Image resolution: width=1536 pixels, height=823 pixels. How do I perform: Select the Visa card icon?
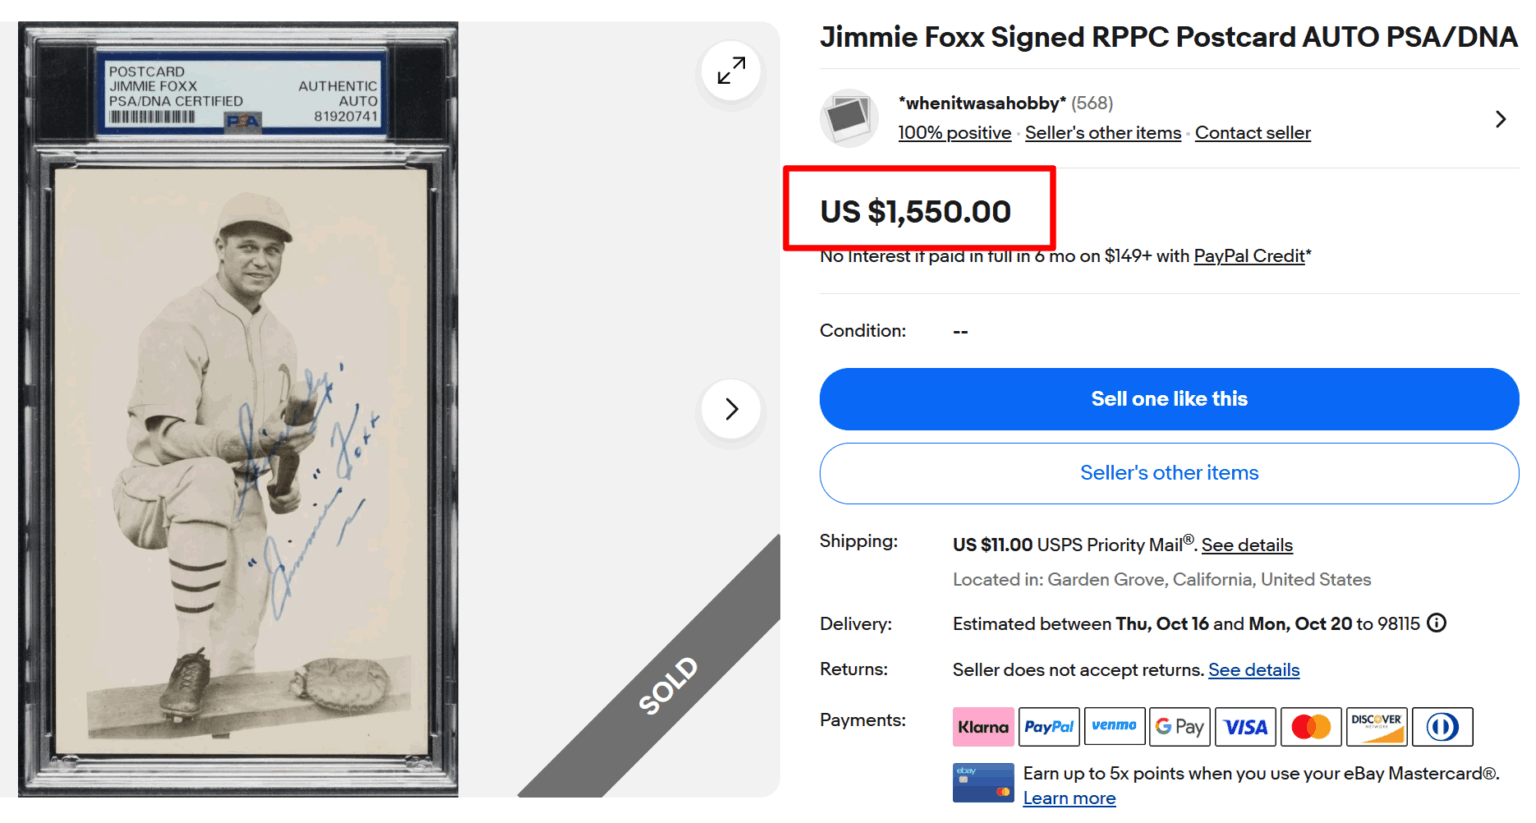(1245, 727)
